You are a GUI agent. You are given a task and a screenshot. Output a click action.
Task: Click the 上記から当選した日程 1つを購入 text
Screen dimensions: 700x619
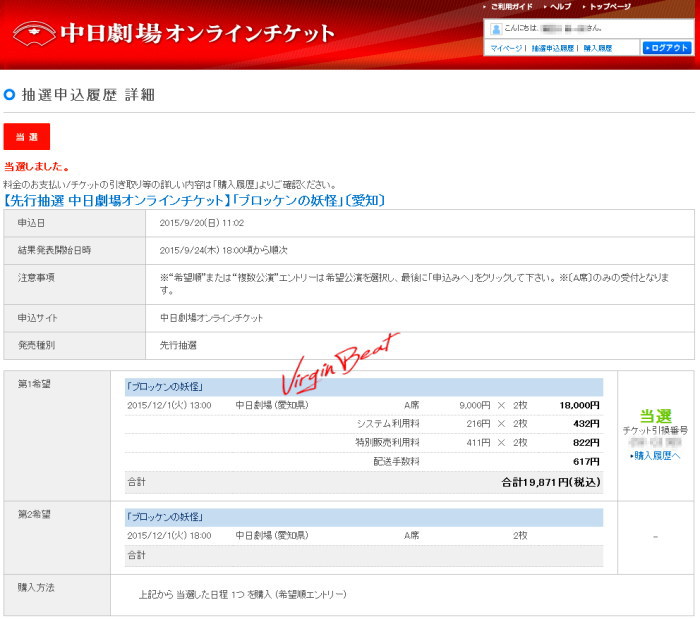pyautogui.click(x=242, y=594)
